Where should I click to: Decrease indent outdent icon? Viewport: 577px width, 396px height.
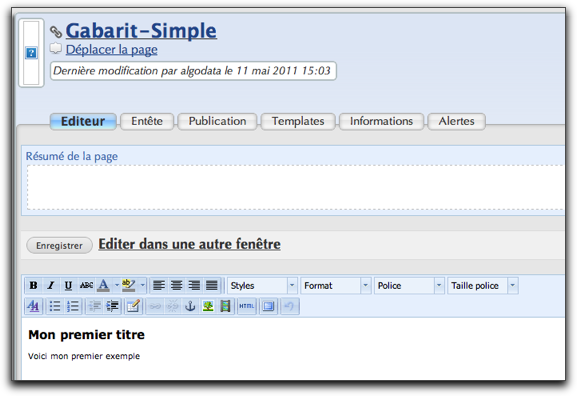coord(95,306)
